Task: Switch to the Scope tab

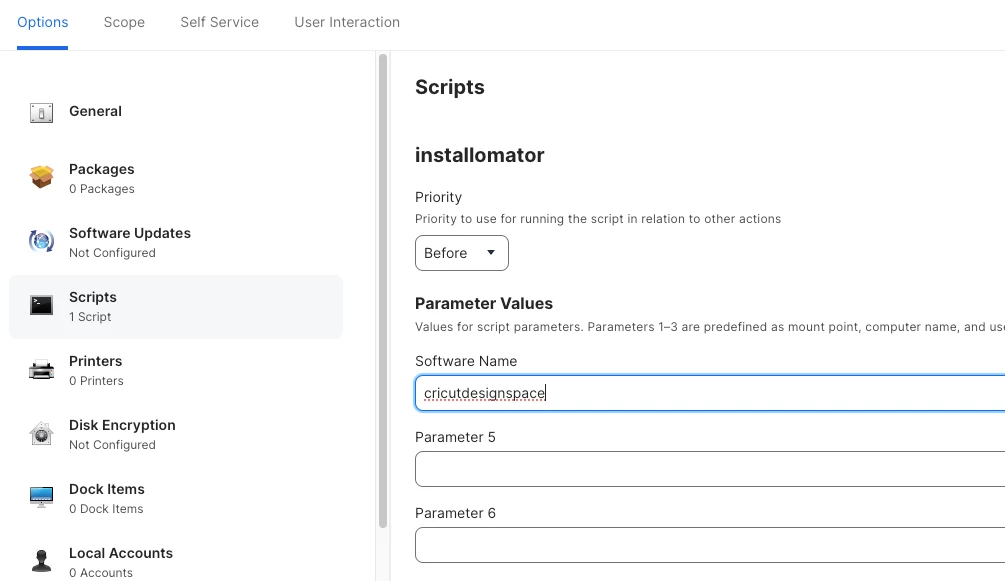Action: tap(124, 22)
